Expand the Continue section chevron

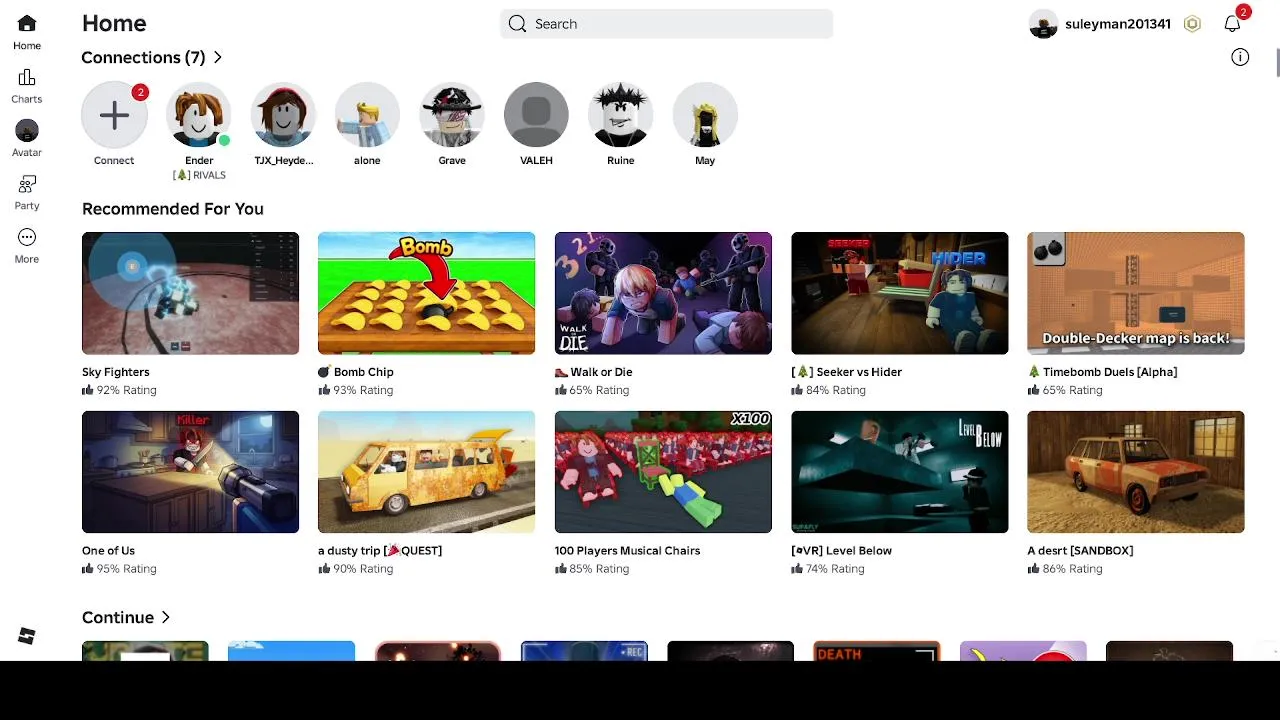tap(165, 617)
